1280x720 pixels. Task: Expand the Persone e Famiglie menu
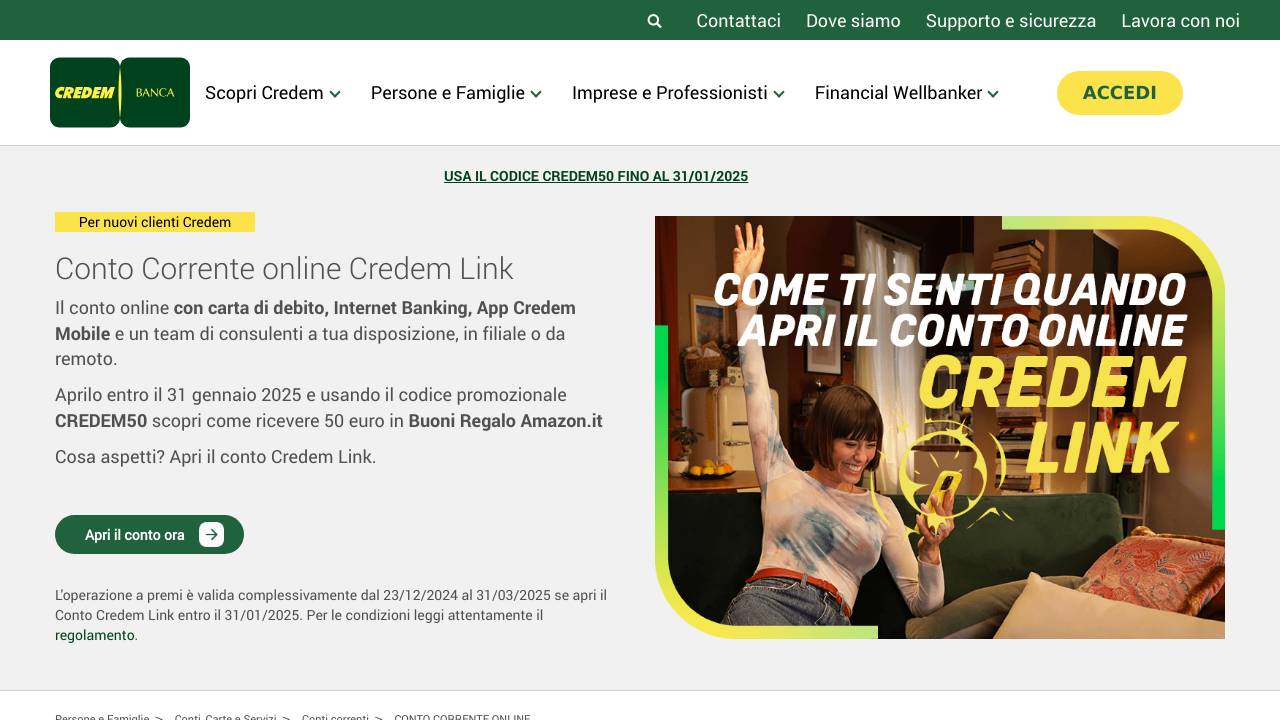(x=456, y=93)
